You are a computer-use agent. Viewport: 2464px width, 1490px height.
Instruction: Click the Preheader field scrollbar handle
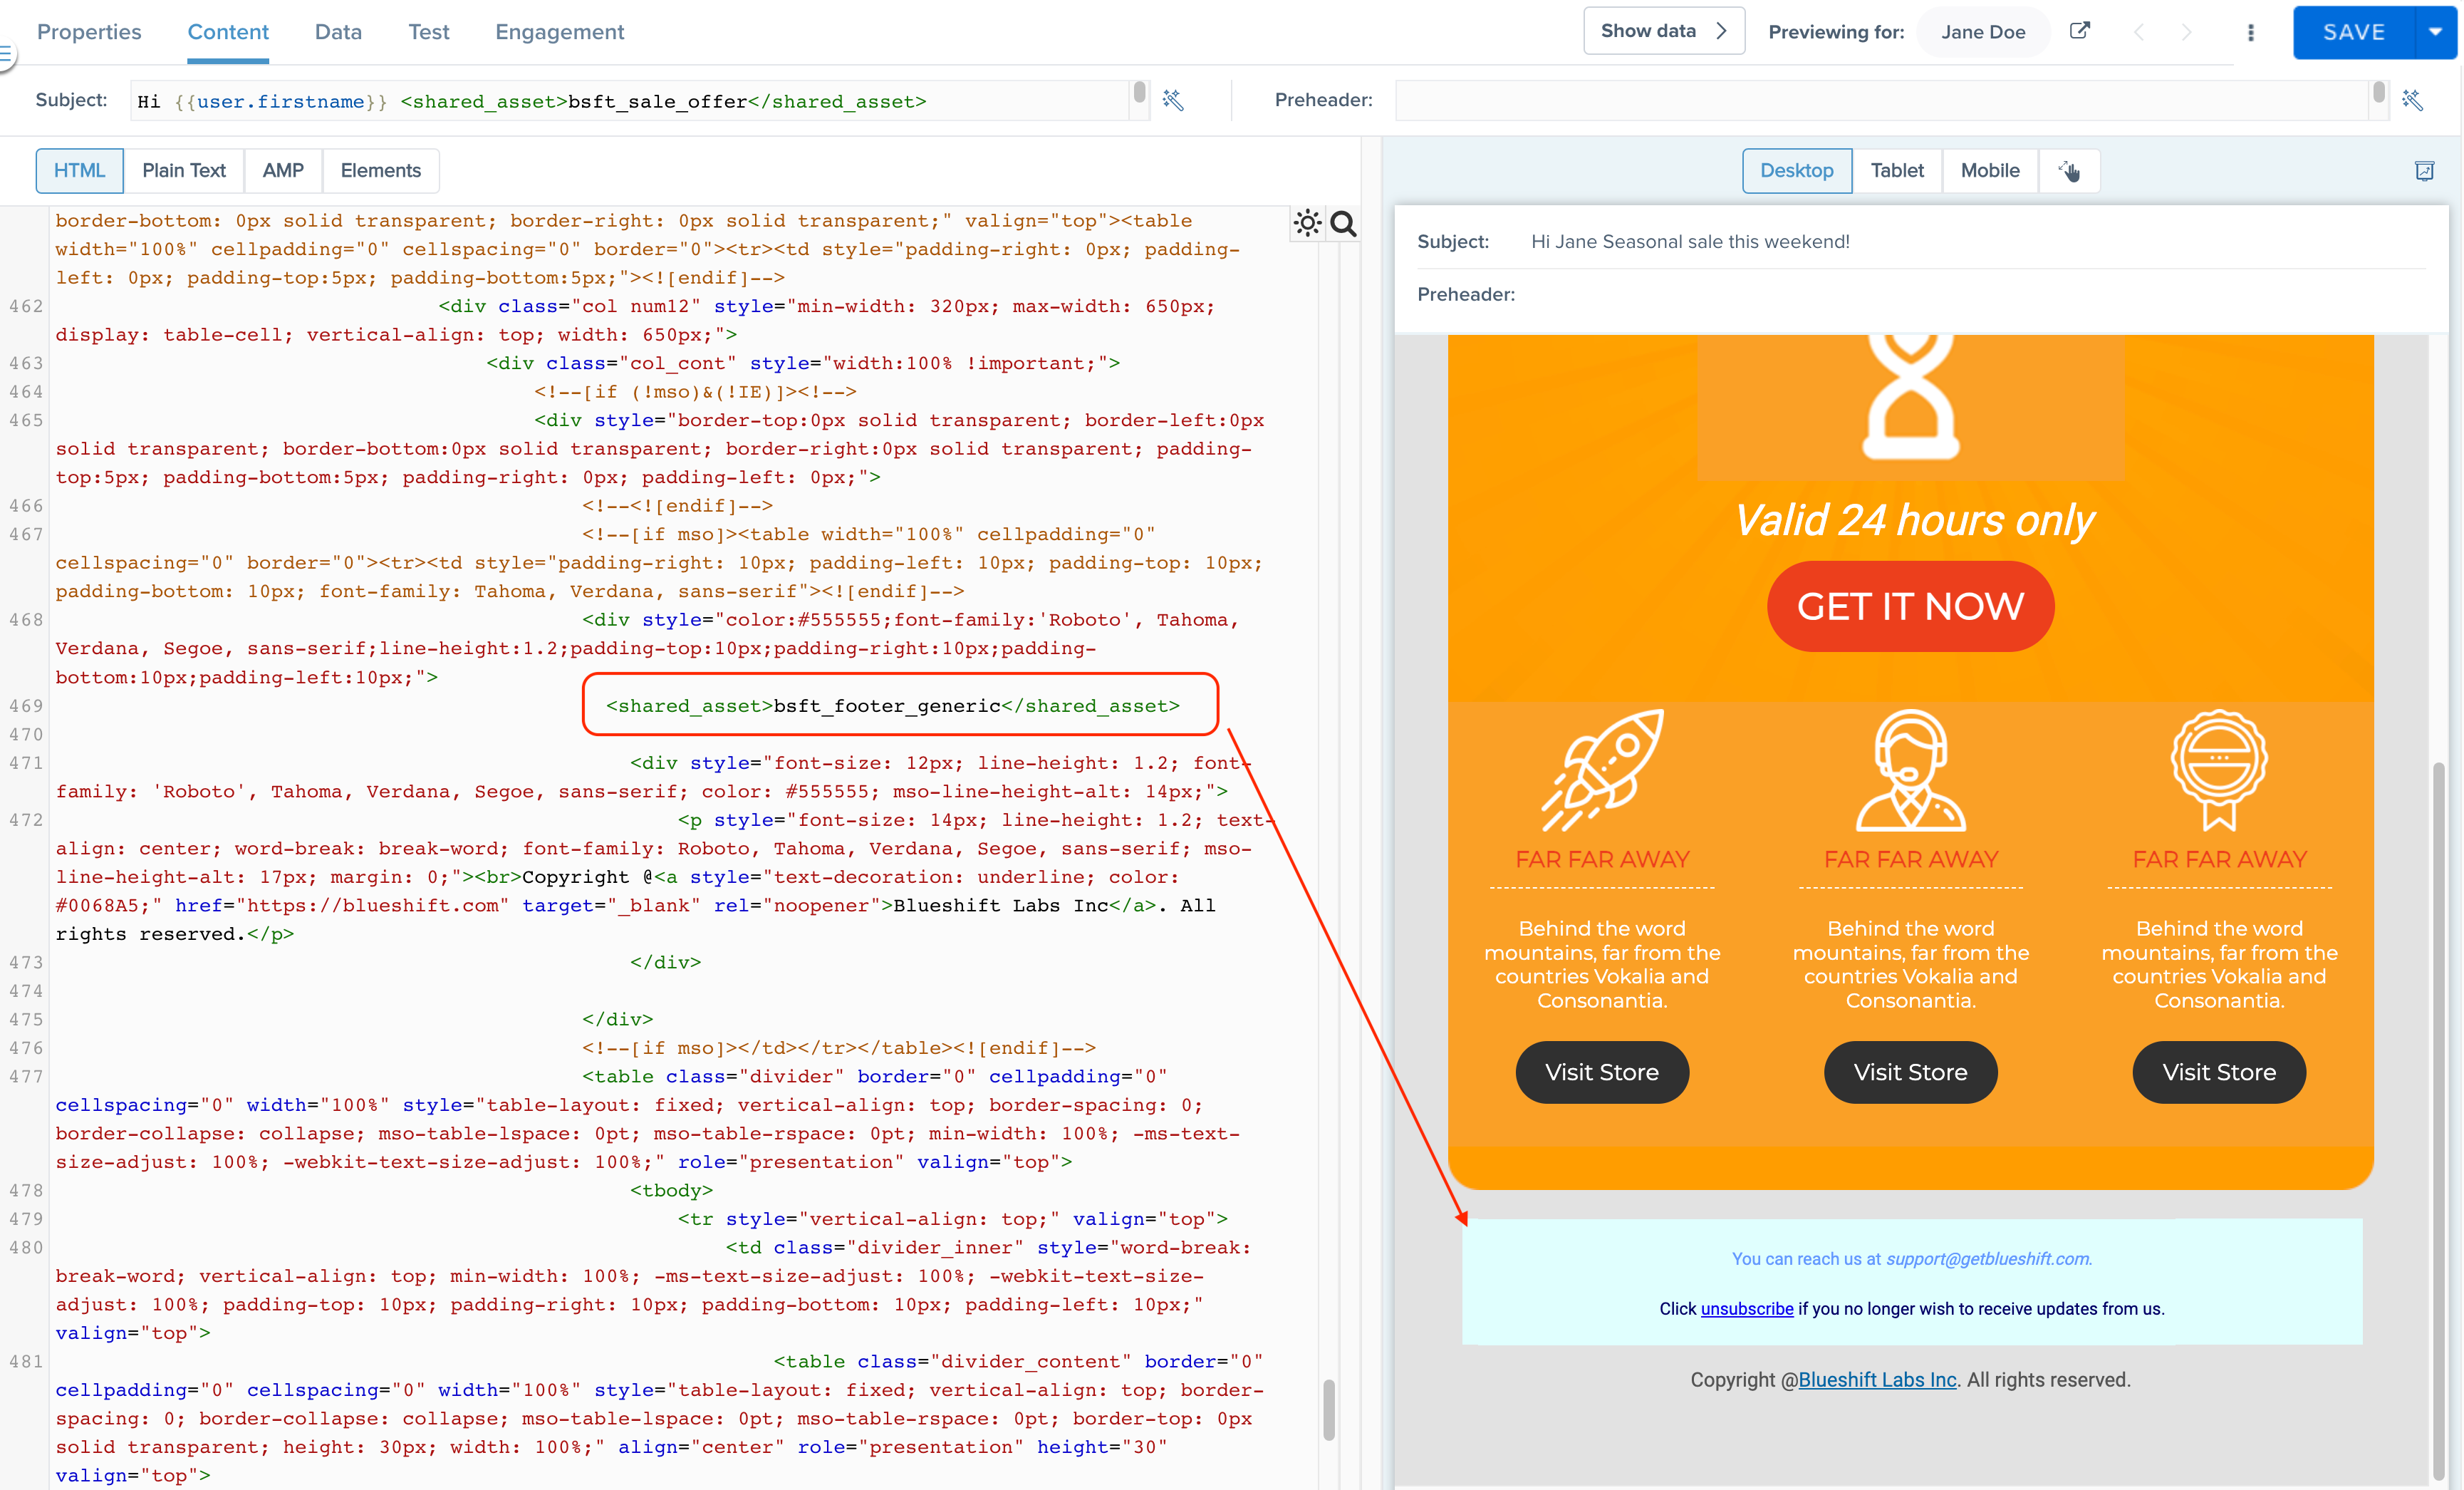pos(2379,93)
